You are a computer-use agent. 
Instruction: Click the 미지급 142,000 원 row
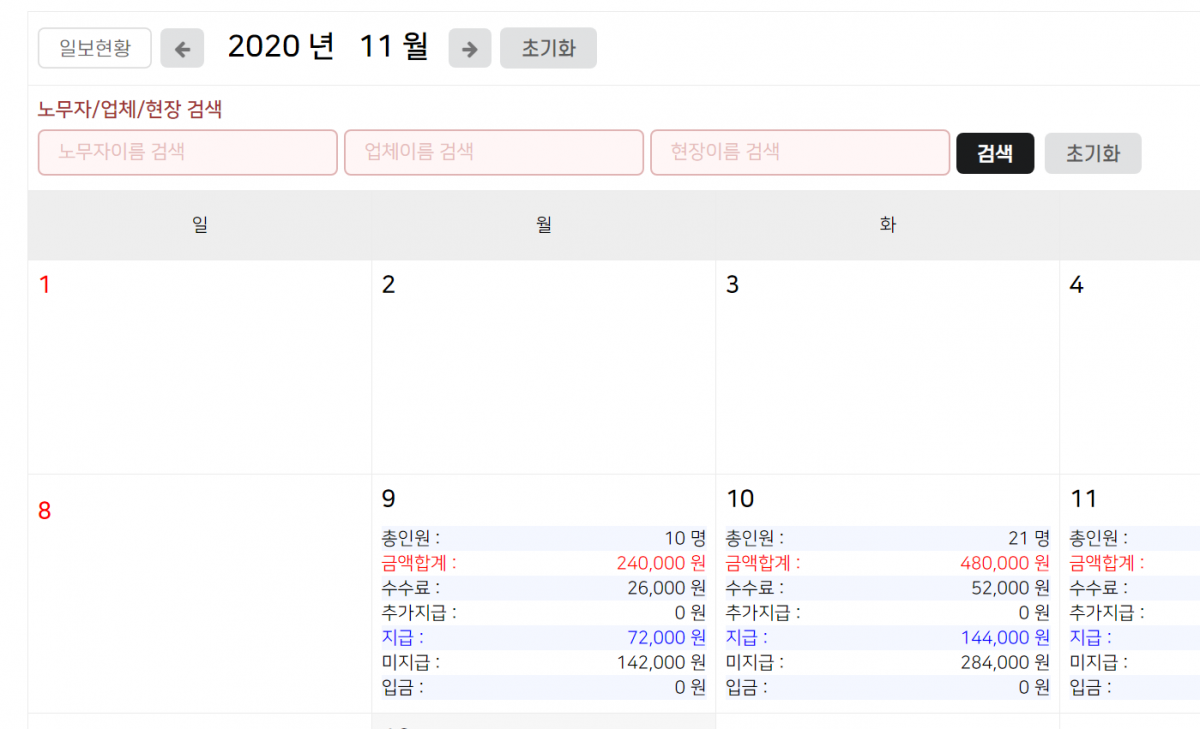click(x=543, y=662)
